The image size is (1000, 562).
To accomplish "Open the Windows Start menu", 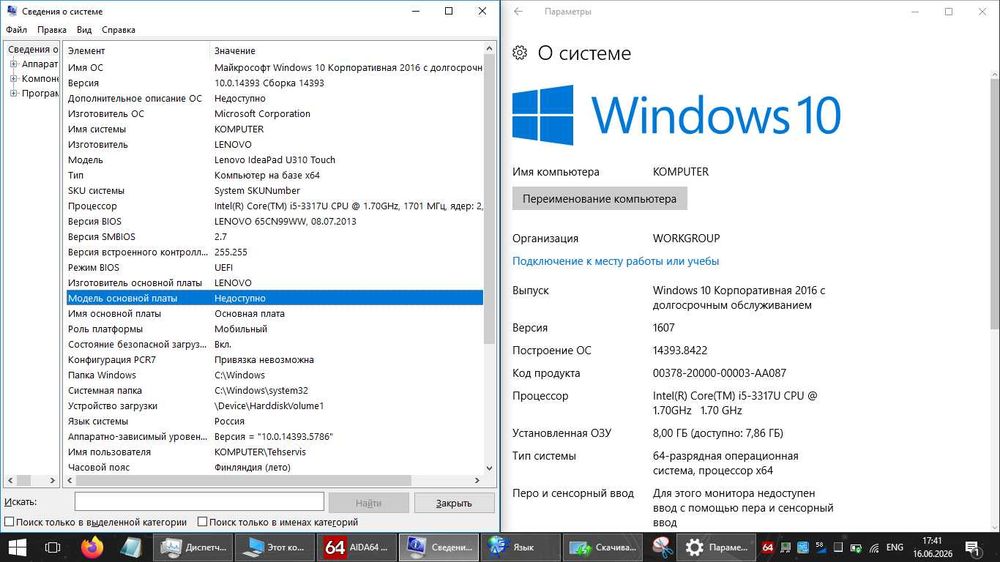I will coord(17,547).
